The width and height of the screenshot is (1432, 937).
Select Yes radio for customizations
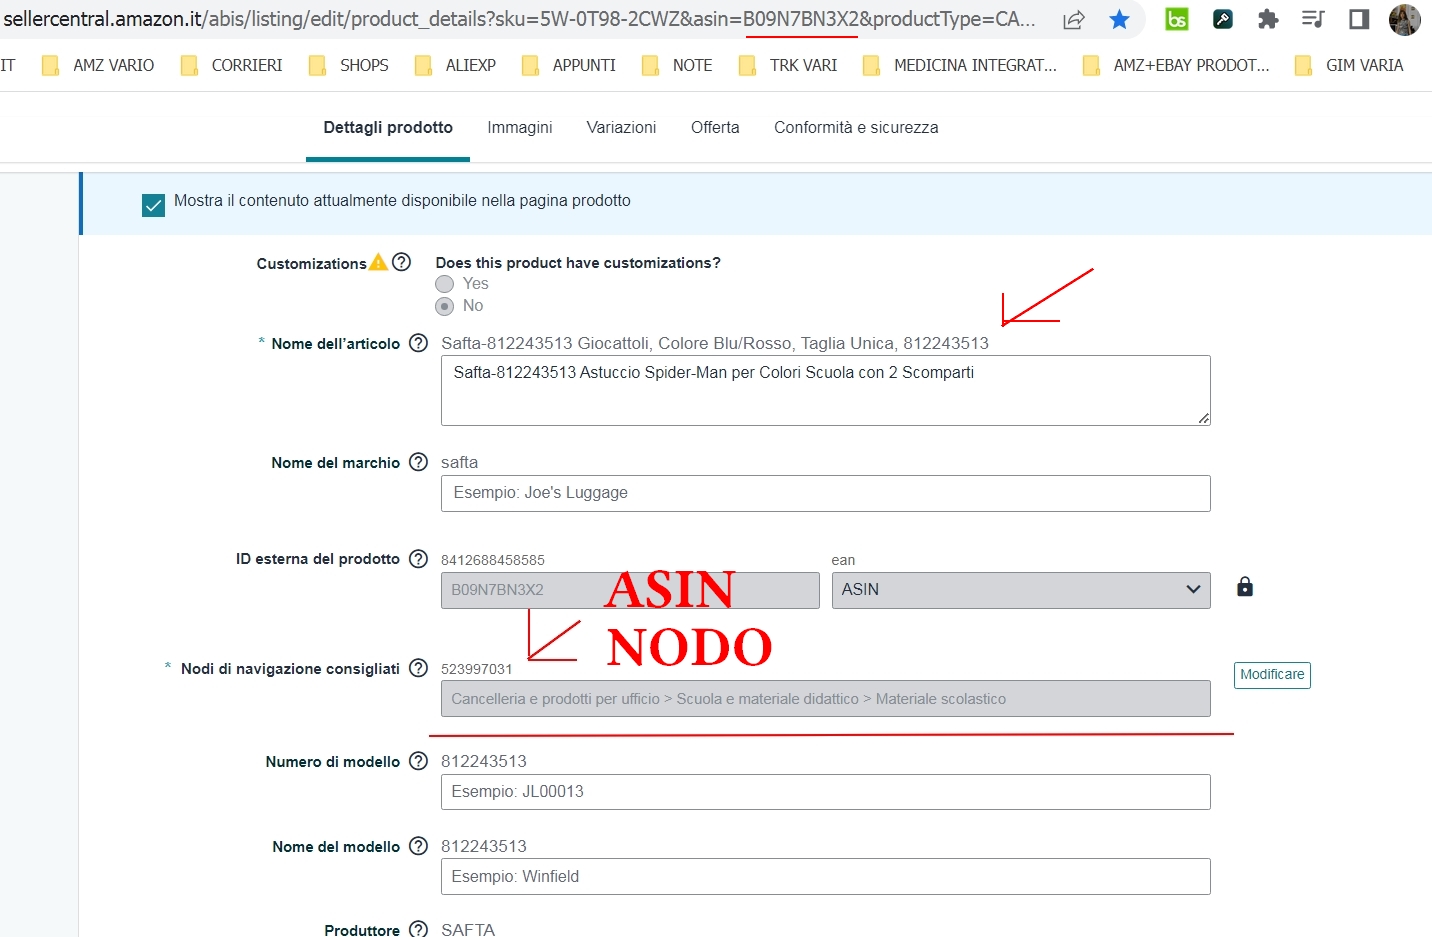(445, 284)
